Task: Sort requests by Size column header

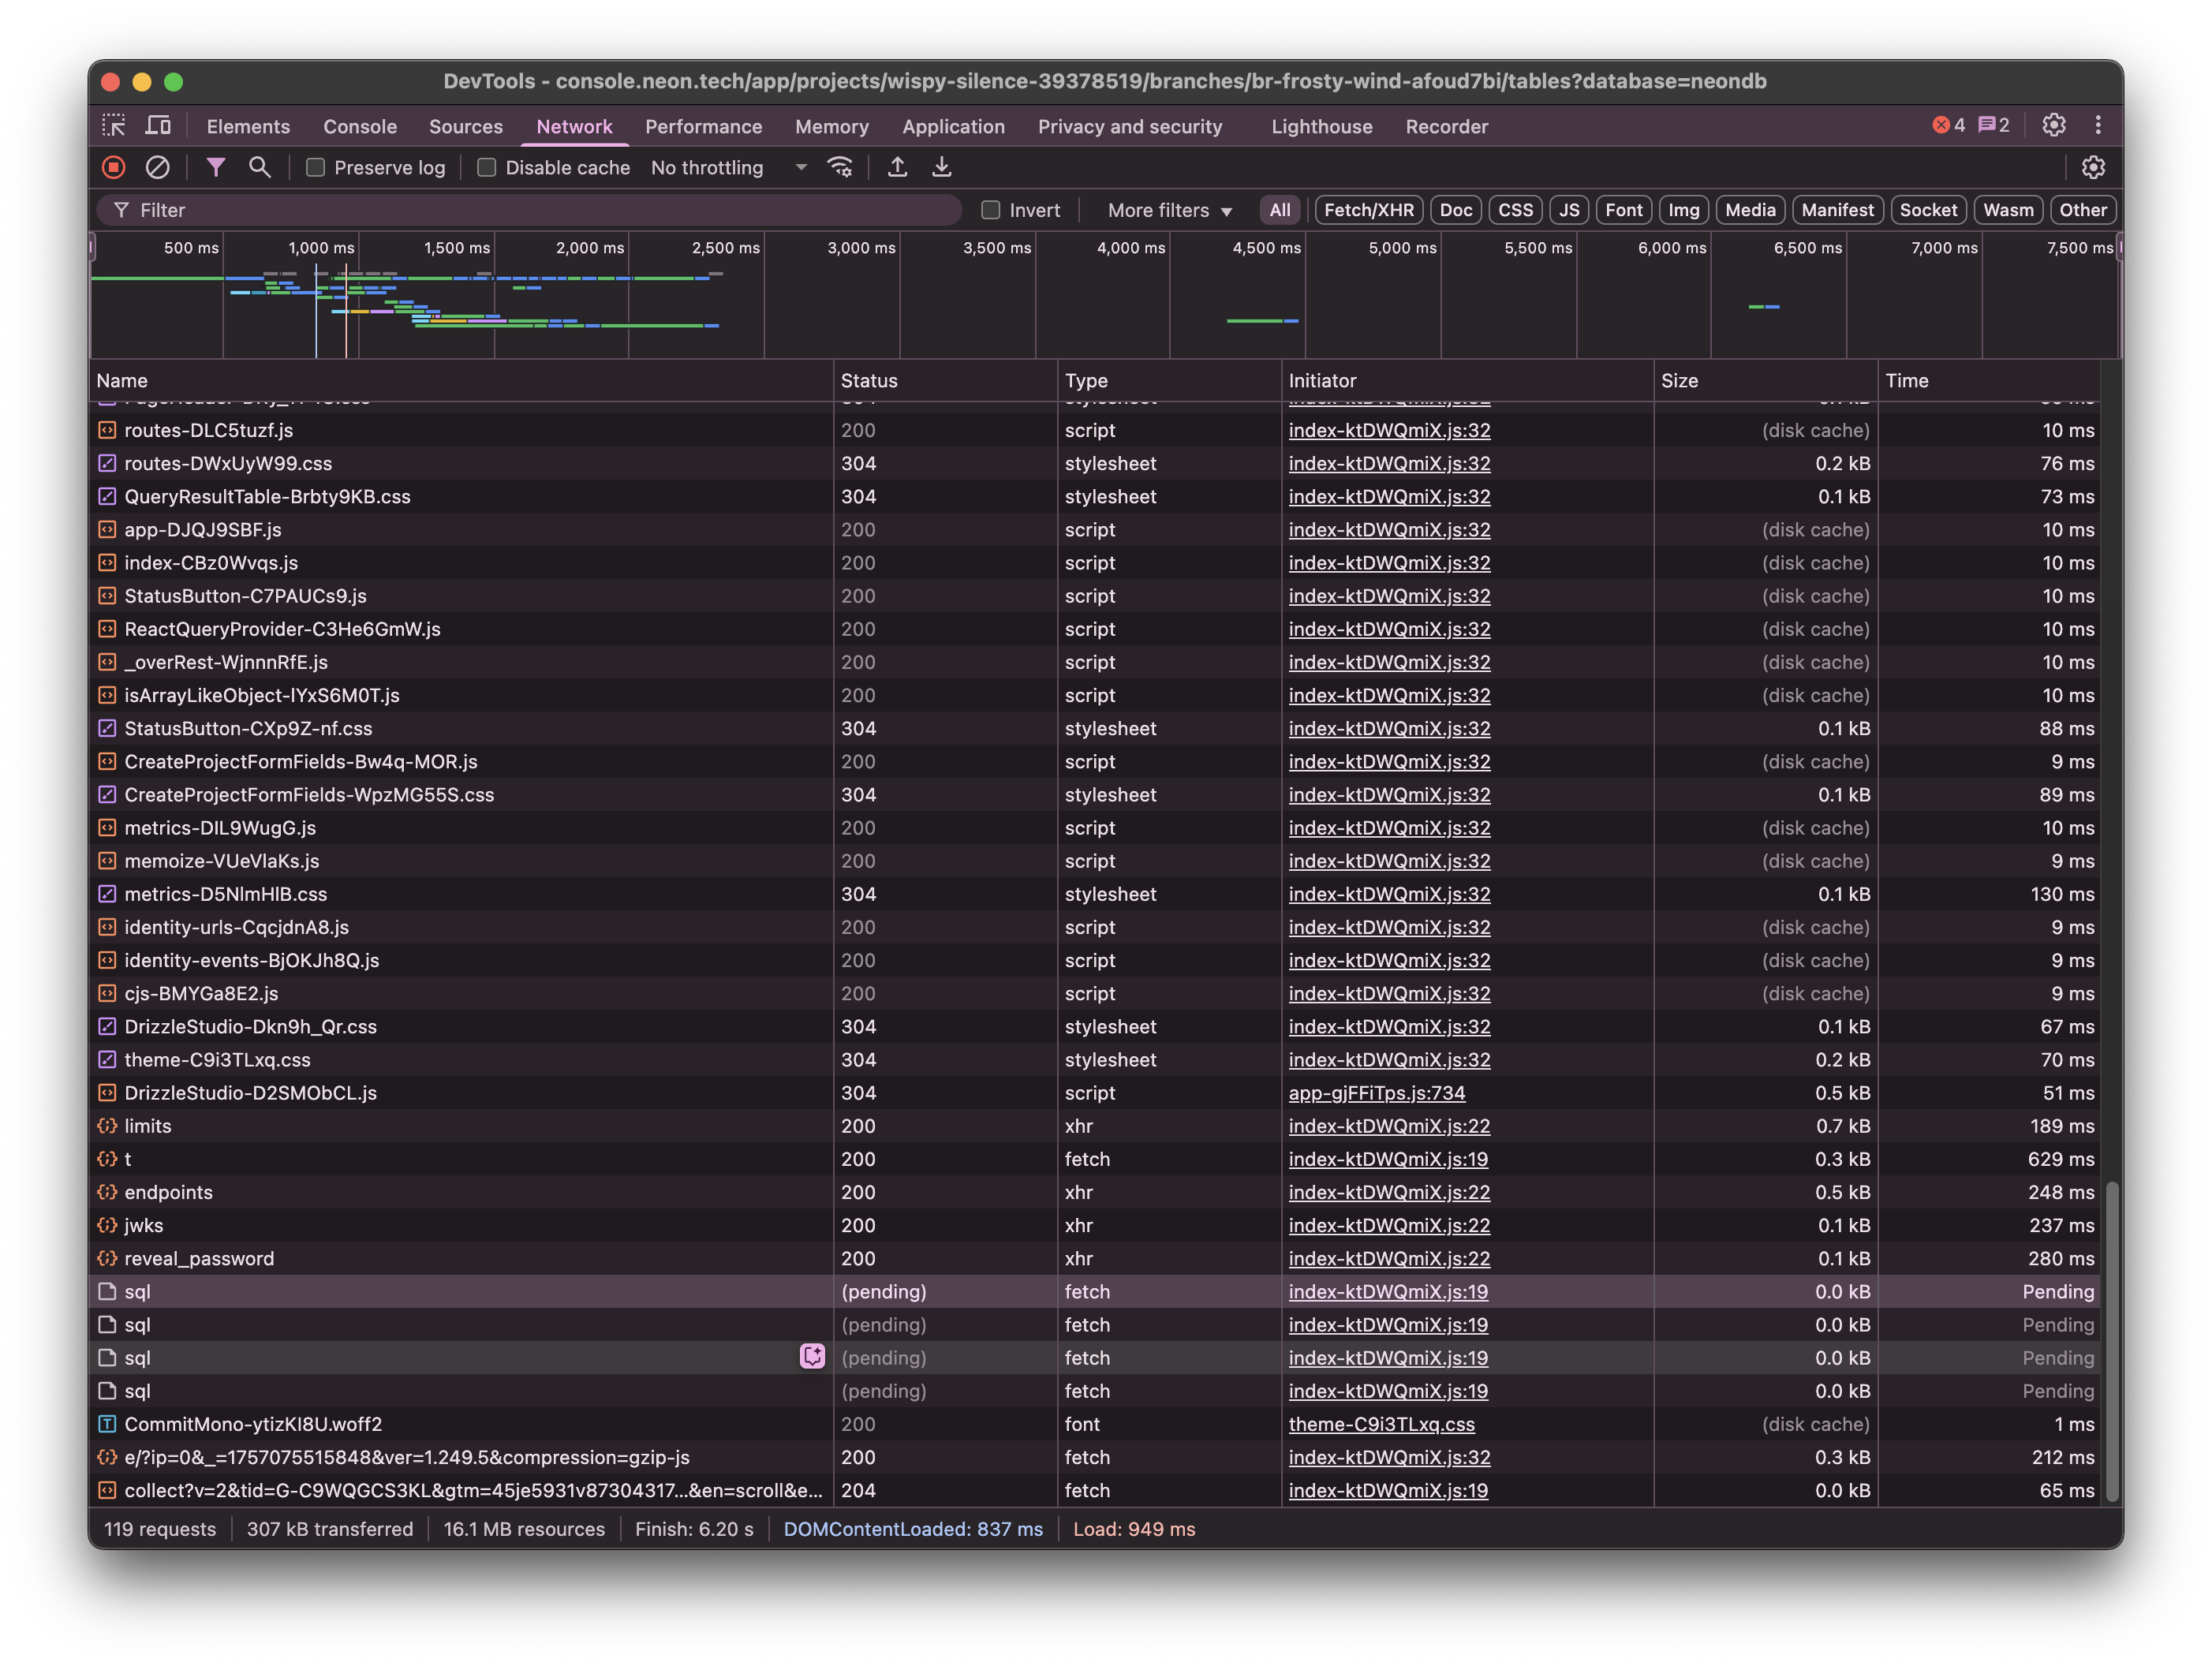Action: [1765, 381]
